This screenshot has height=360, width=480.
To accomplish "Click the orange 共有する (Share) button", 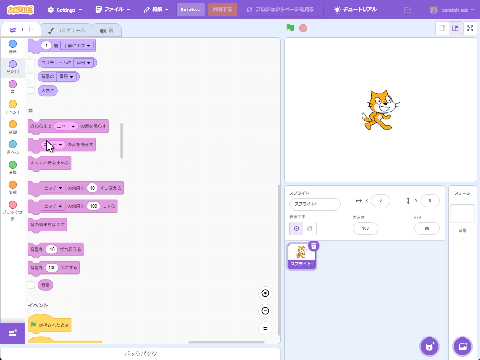I will click(x=222, y=10).
